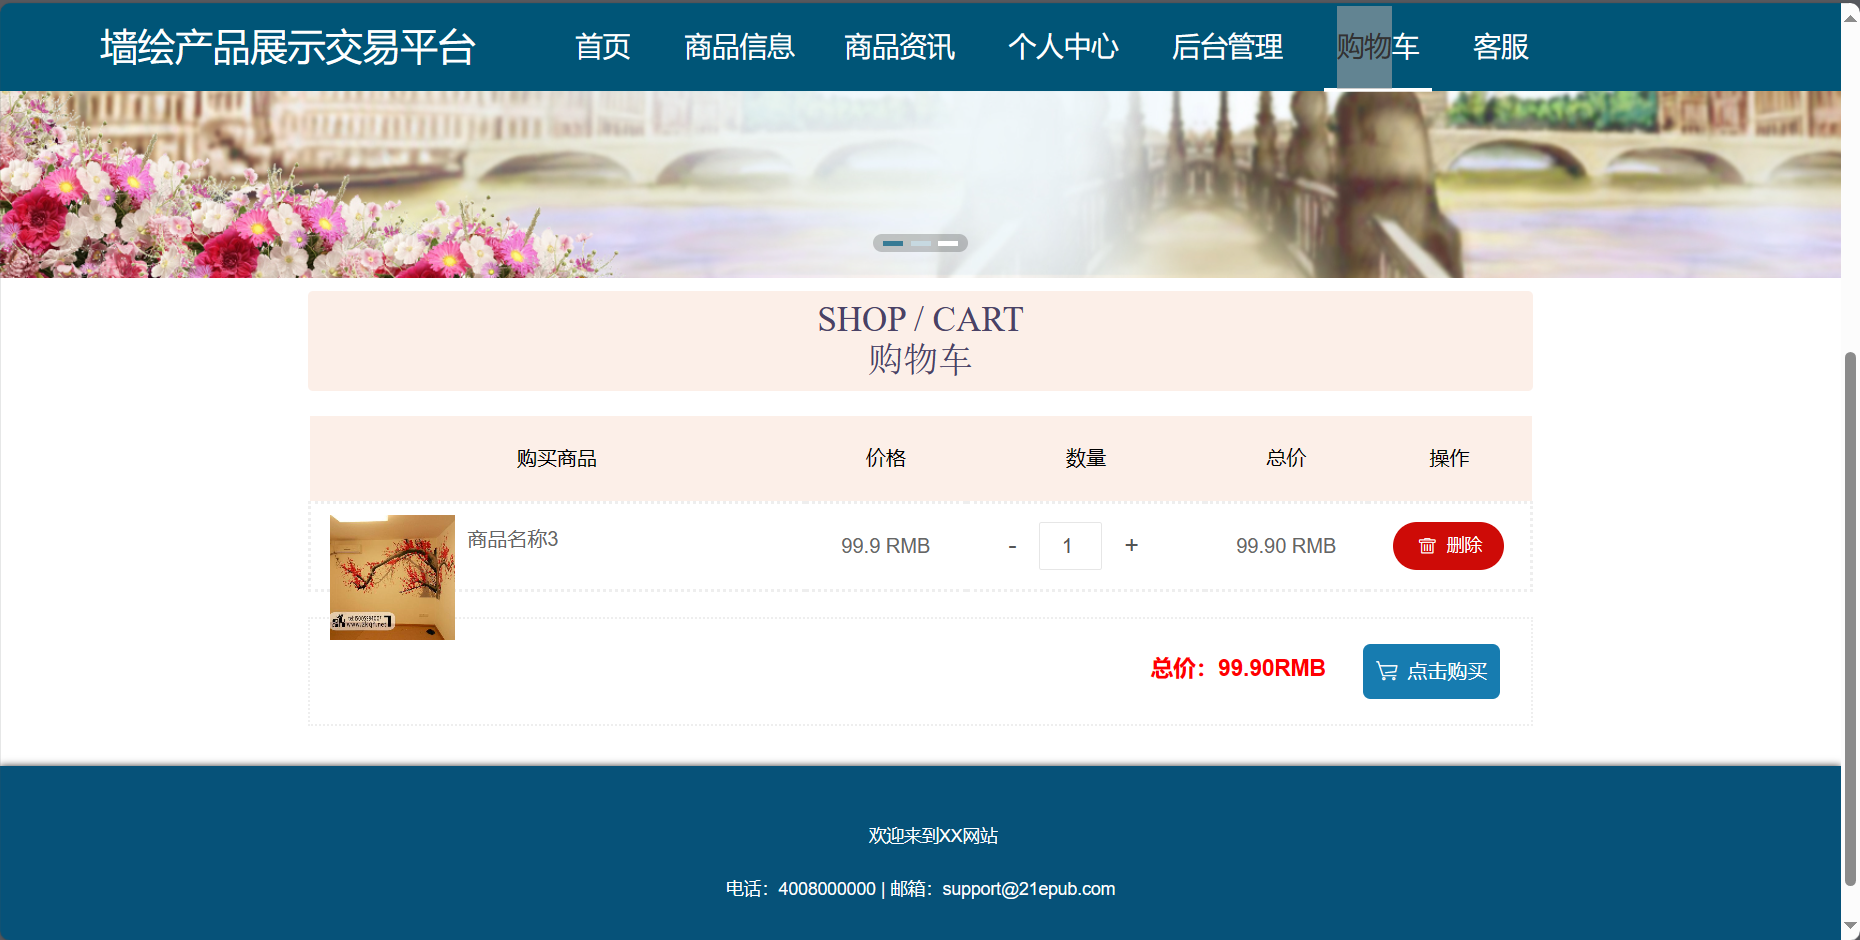Click the footer email support@21epub.com
The image size is (1860, 940).
click(x=1028, y=889)
